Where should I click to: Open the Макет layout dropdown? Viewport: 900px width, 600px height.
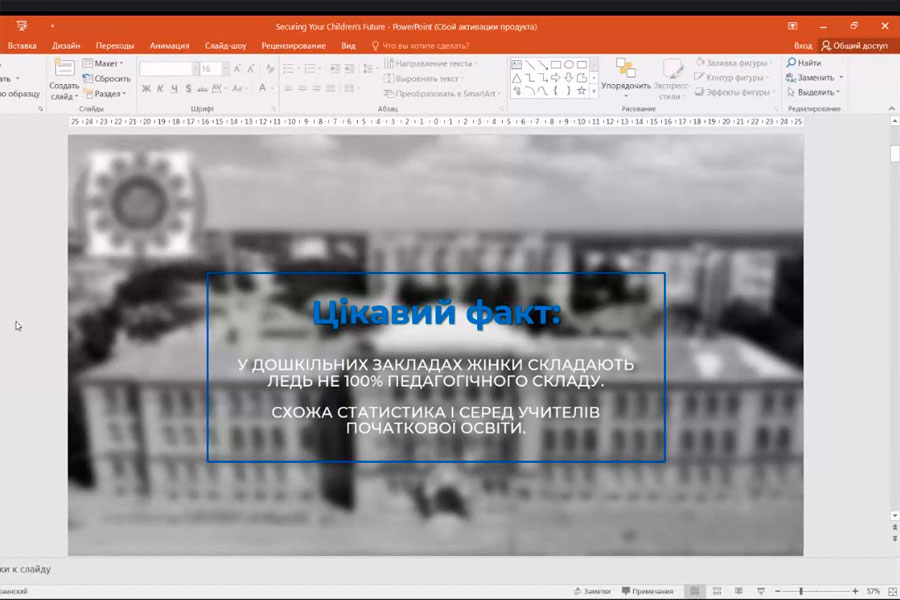[x=103, y=63]
